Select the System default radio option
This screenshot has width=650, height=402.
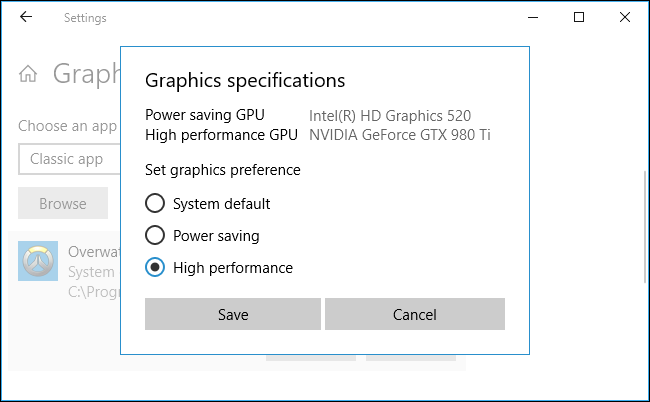pyautogui.click(x=155, y=204)
